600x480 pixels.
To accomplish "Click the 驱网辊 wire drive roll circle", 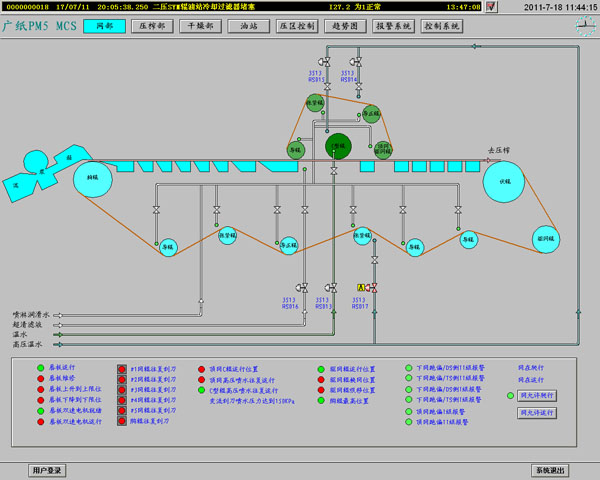I will (545, 239).
